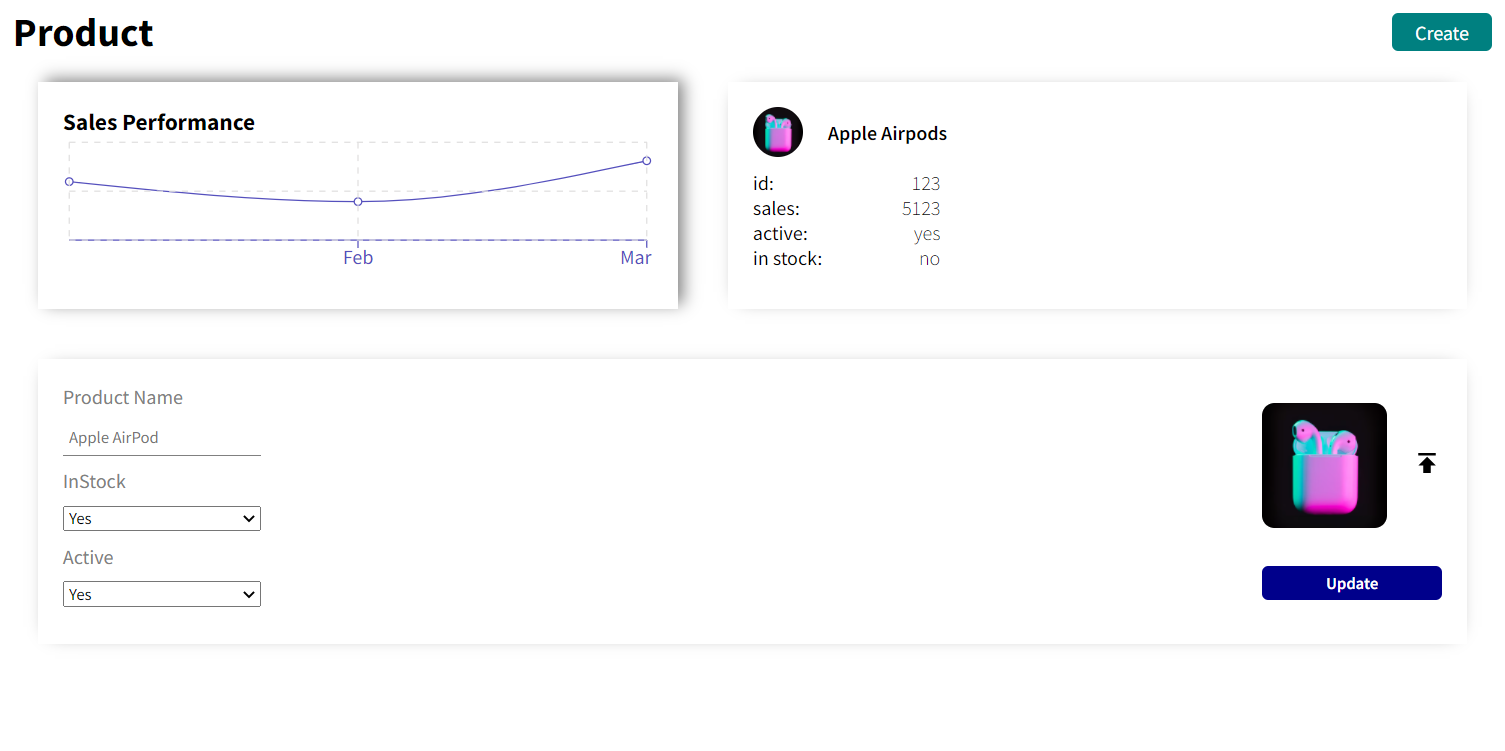
Task: Click the Mar data point on chart
Action: click(x=647, y=161)
